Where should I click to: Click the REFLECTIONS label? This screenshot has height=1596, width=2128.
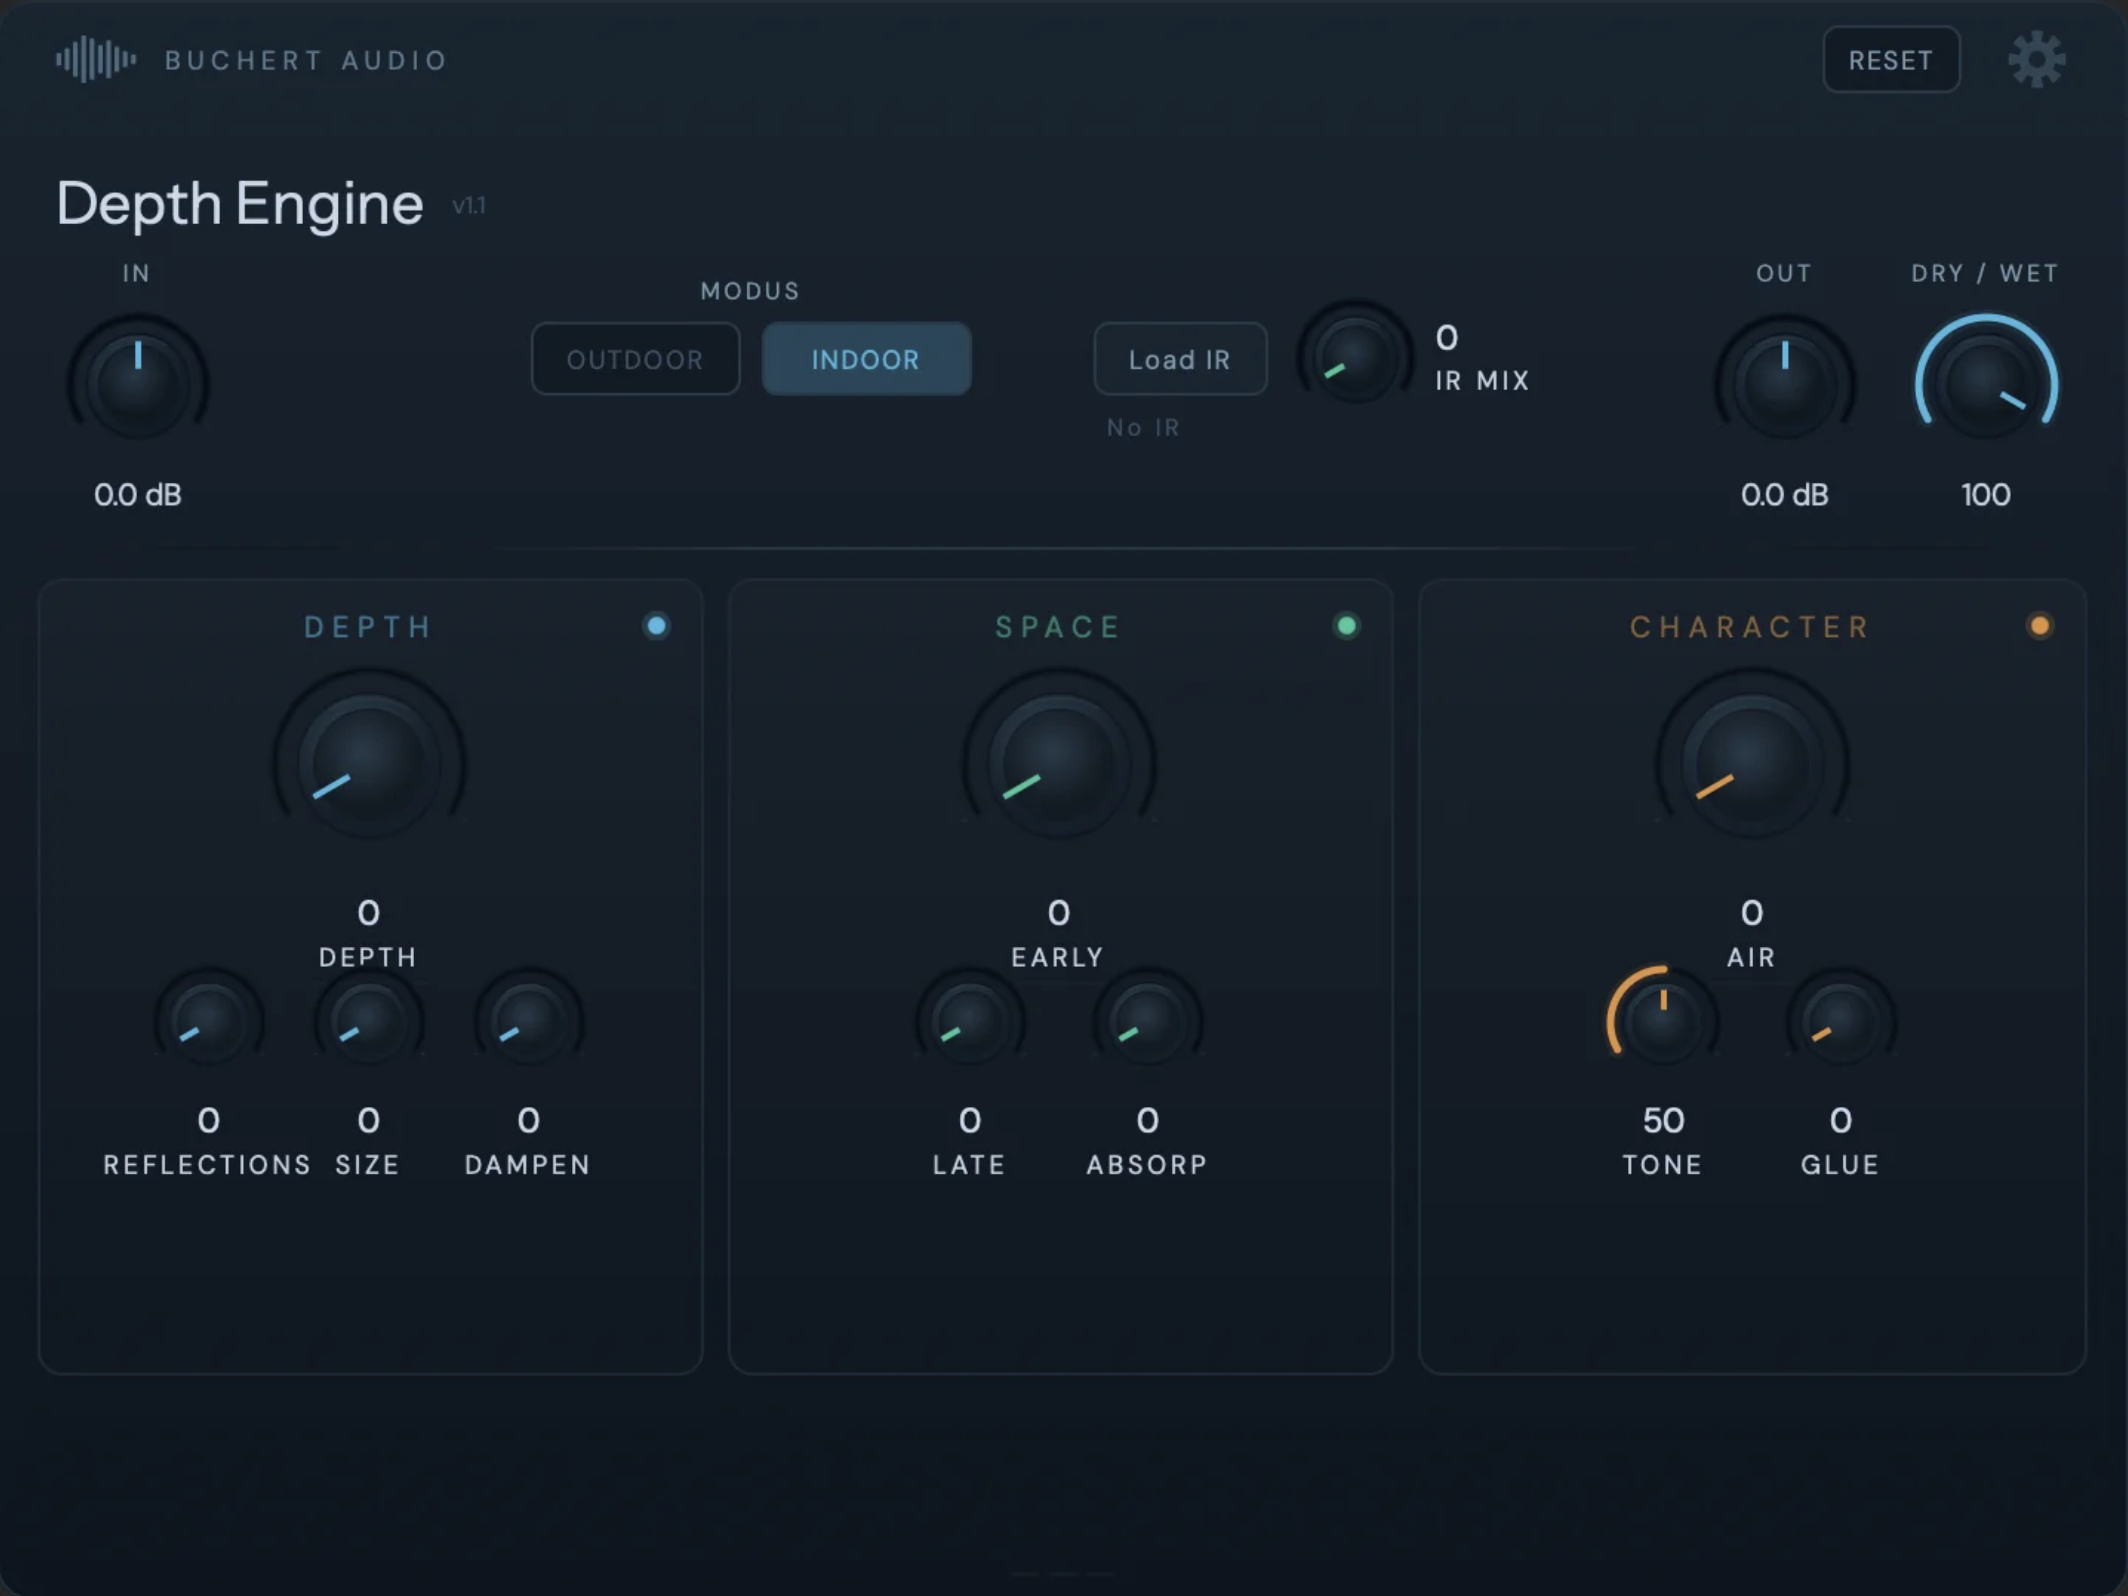pyautogui.click(x=208, y=1165)
